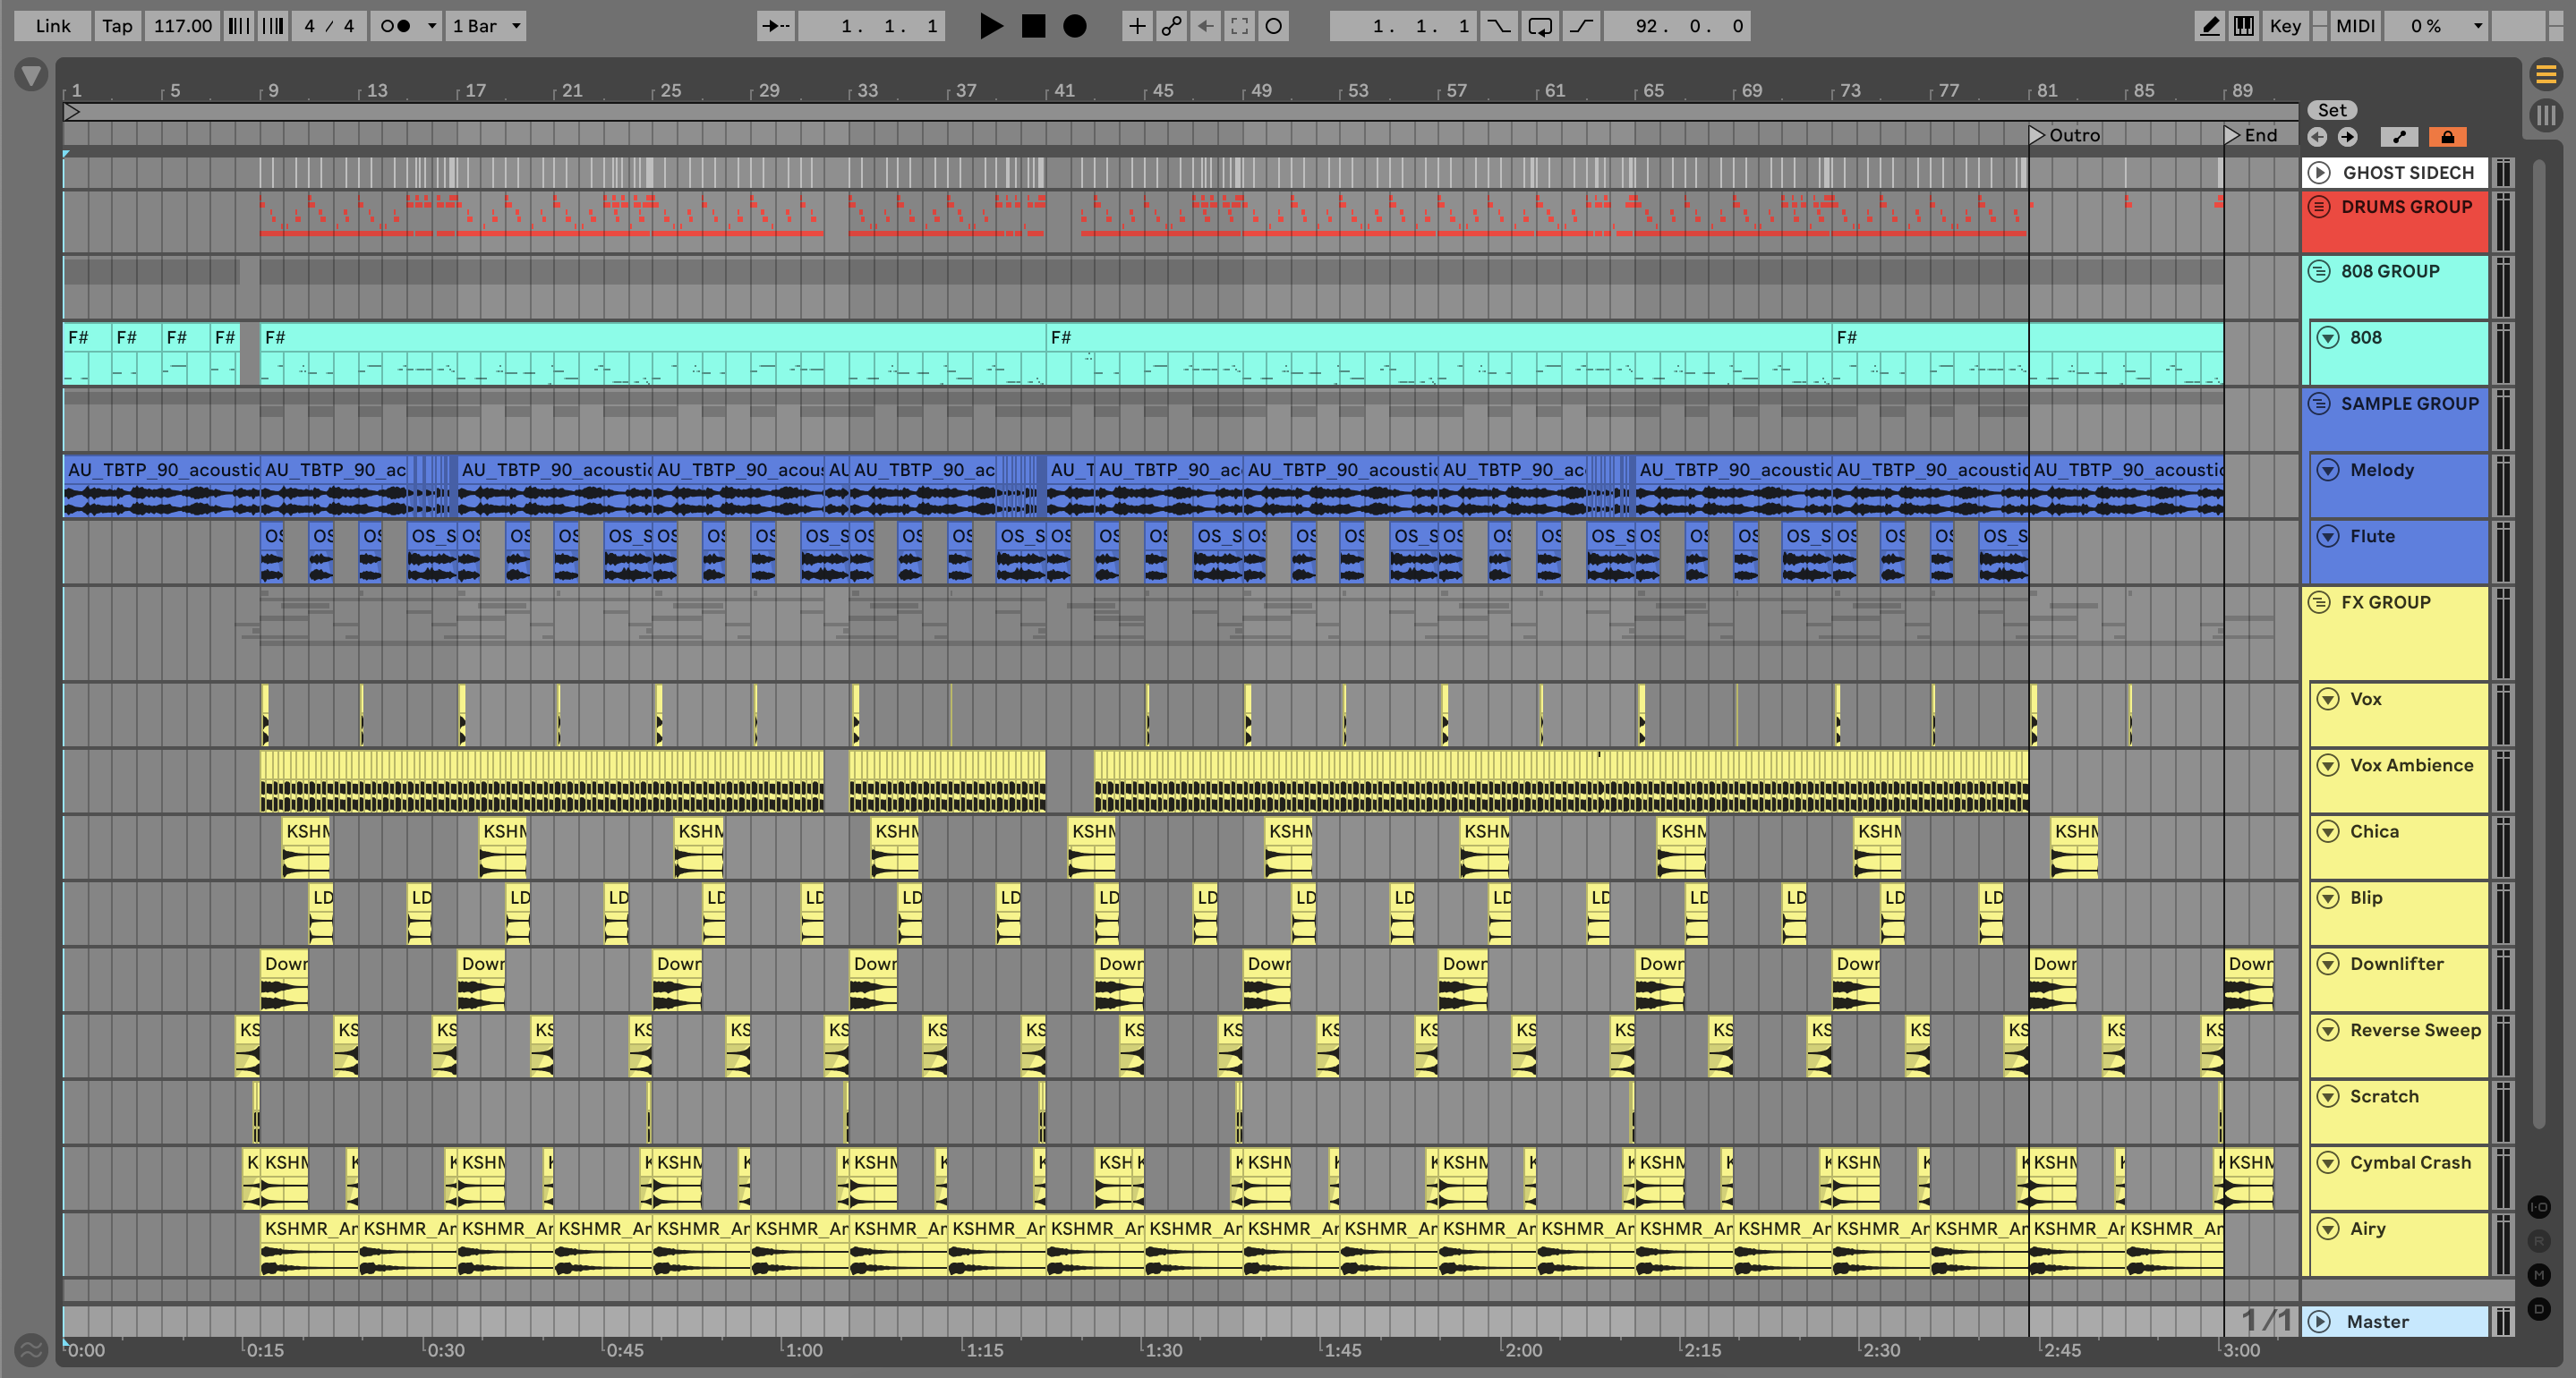Image resolution: width=2576 pixels, height=1378 pixels.
Task: Click the Tap tempo button
Action: click(x=117, y=26)
